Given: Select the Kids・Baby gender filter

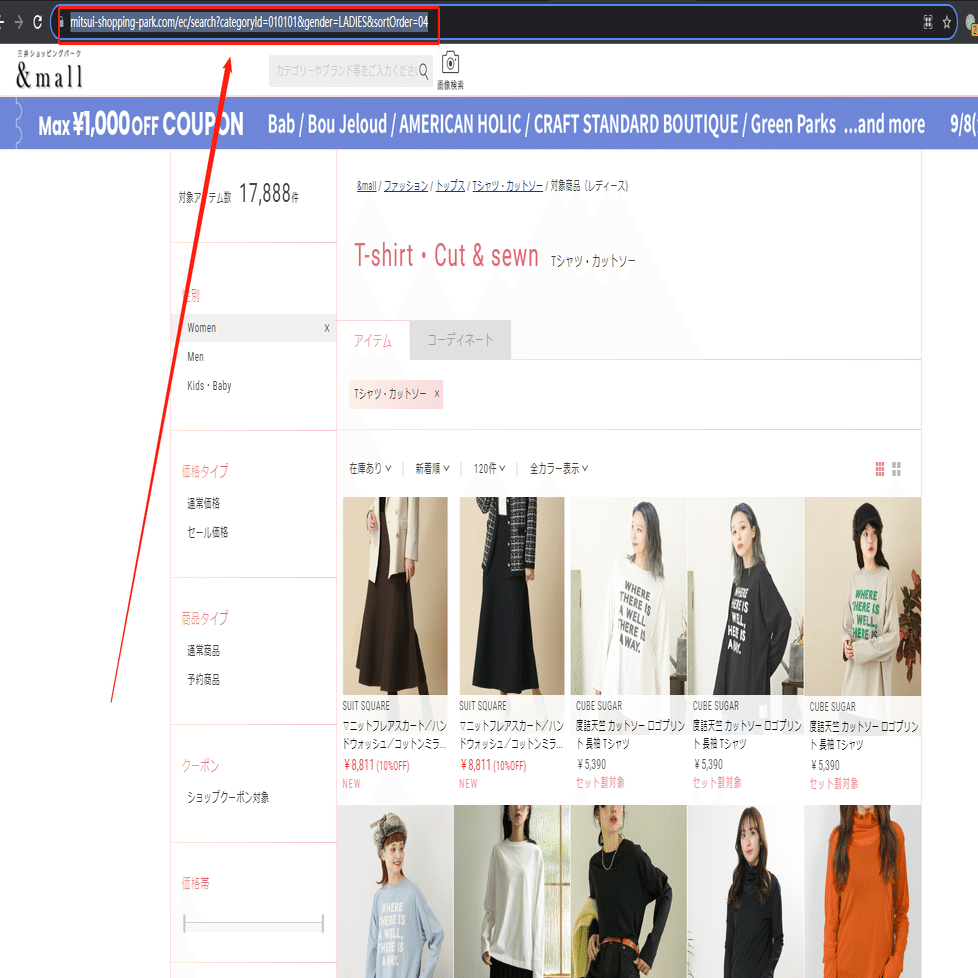Looking at the screenshot, I should point(209,385).
